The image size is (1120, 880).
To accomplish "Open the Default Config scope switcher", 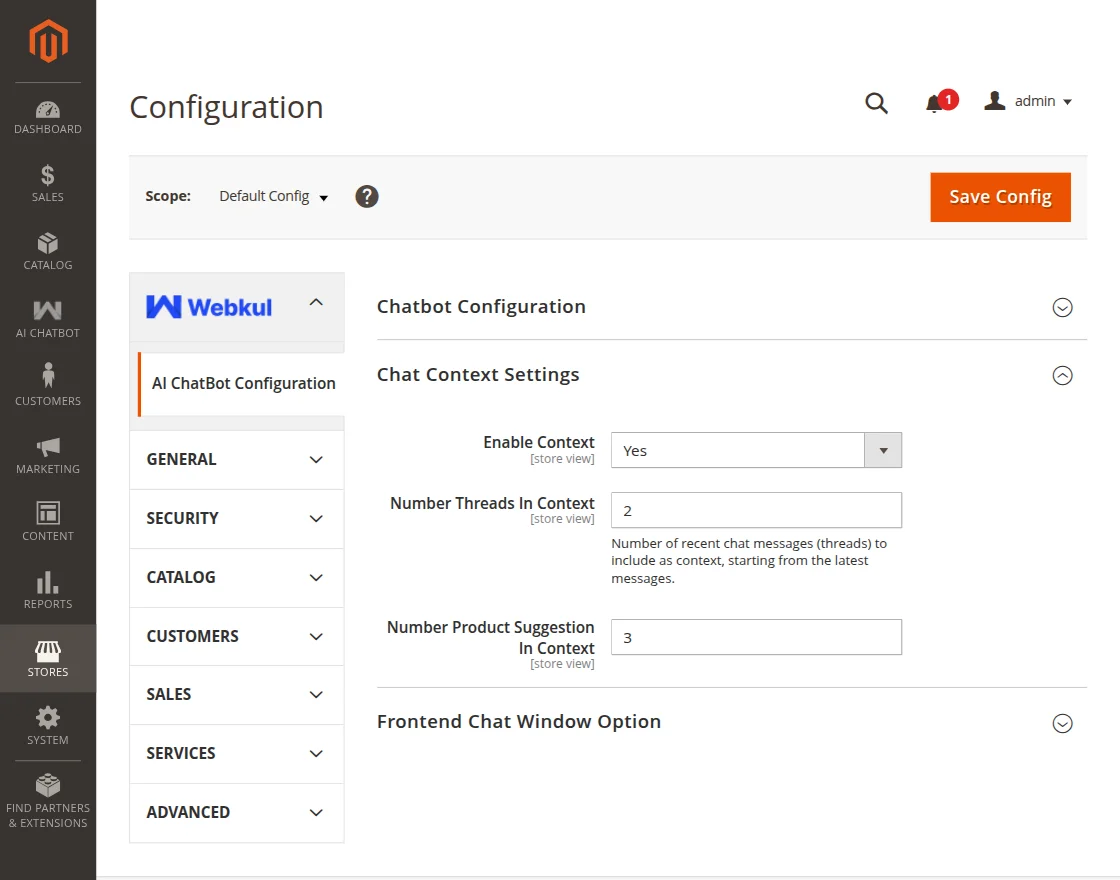I will [x=274, y=197].
